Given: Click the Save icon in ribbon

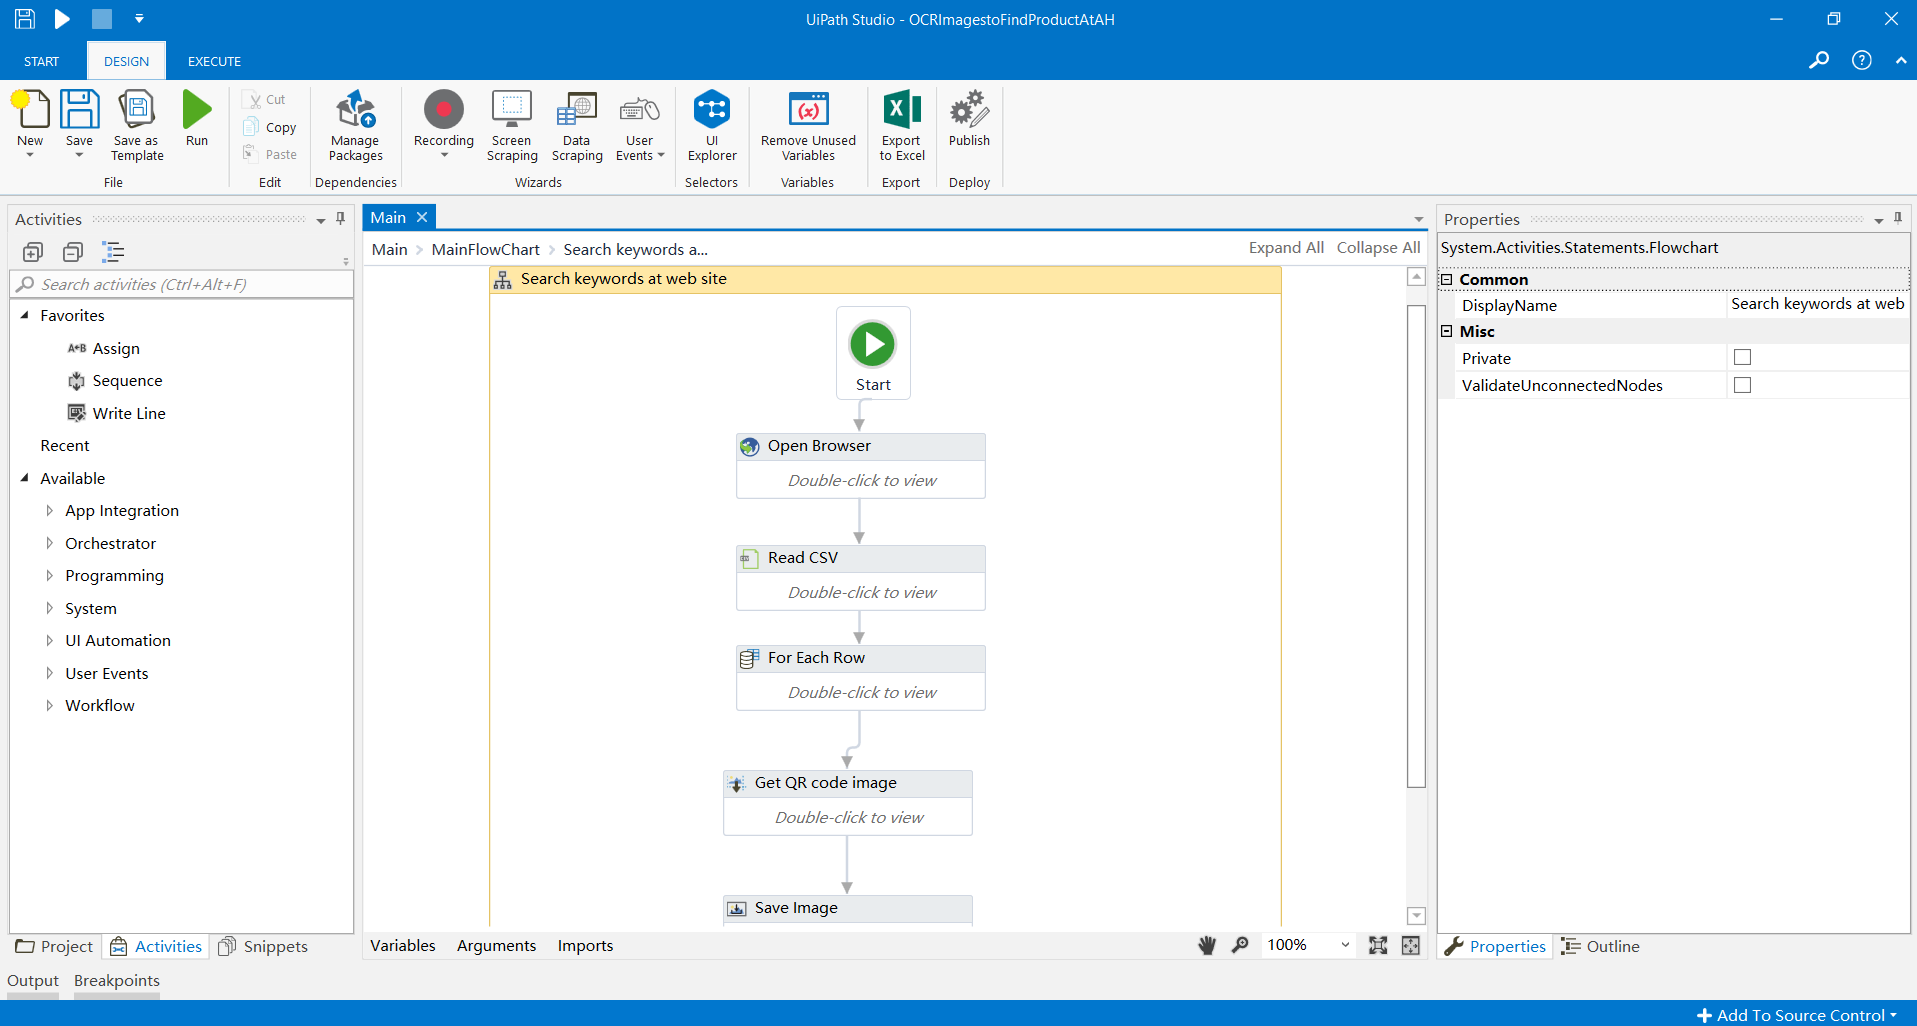Looking at the screenshot, I should click(79, 110).
